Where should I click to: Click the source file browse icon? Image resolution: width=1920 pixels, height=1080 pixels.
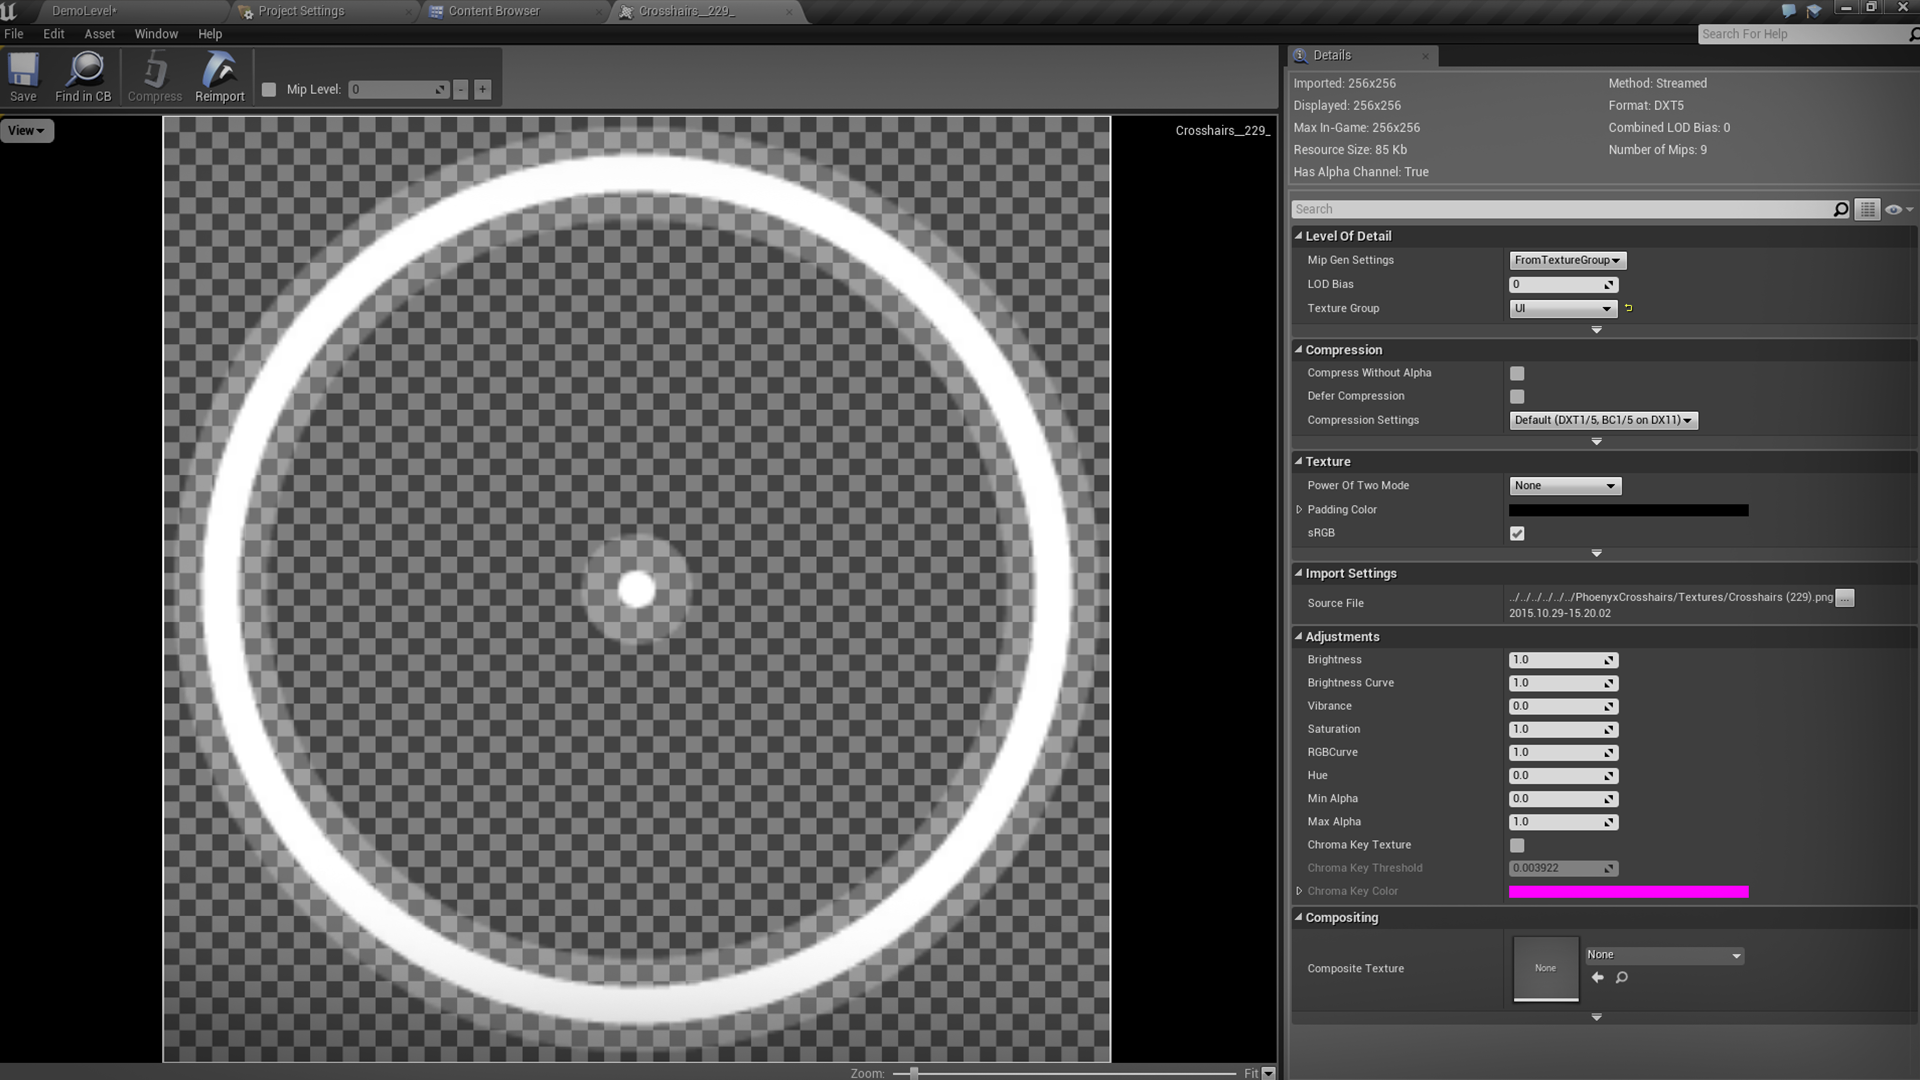point(1845,597)
